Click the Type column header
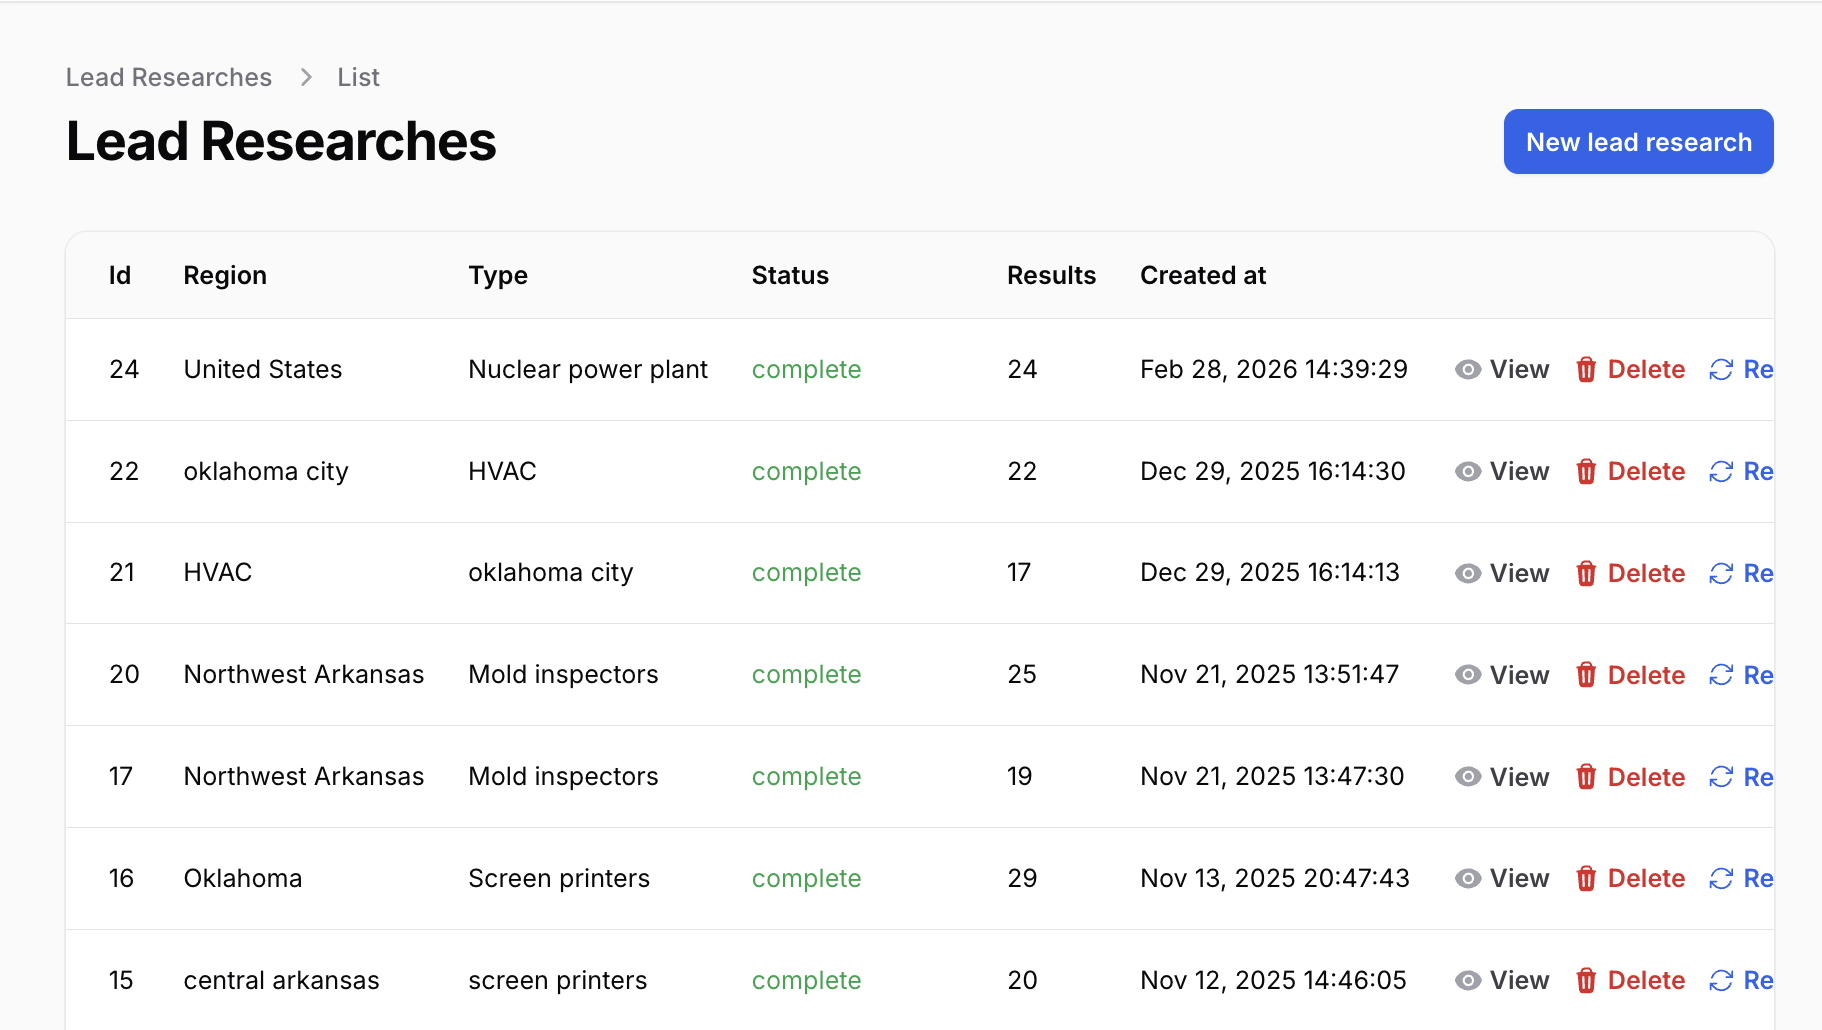 tap(498, 275)
